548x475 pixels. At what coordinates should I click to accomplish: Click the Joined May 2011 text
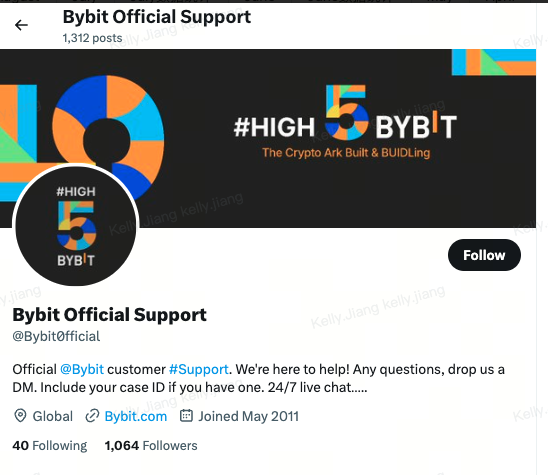click(248, 416)
